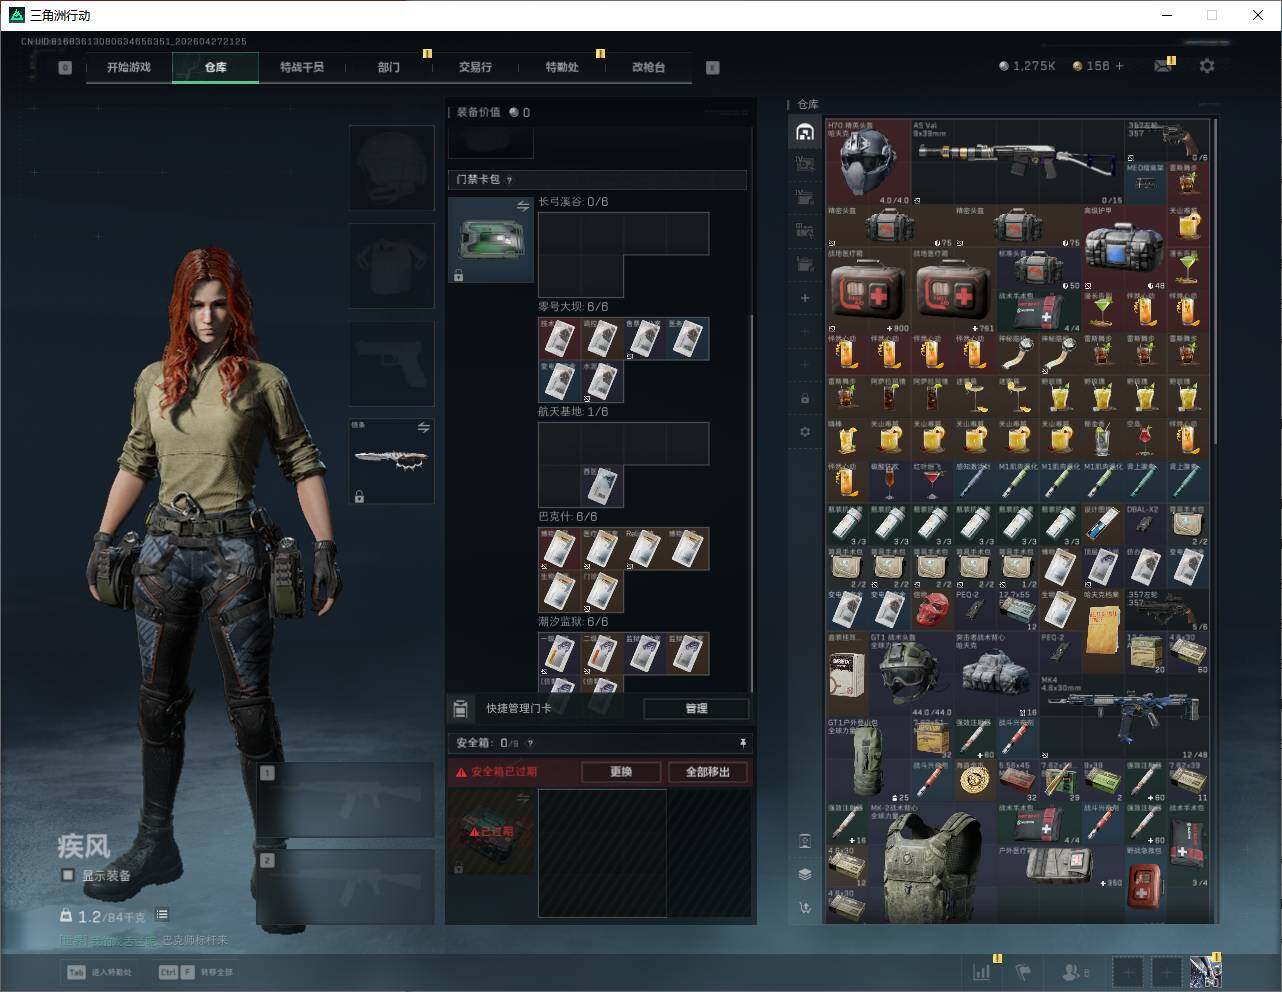Click the player avatar in bottom corner
This screenshot has width=1282, height=992.
click(x=1205, y=972)
